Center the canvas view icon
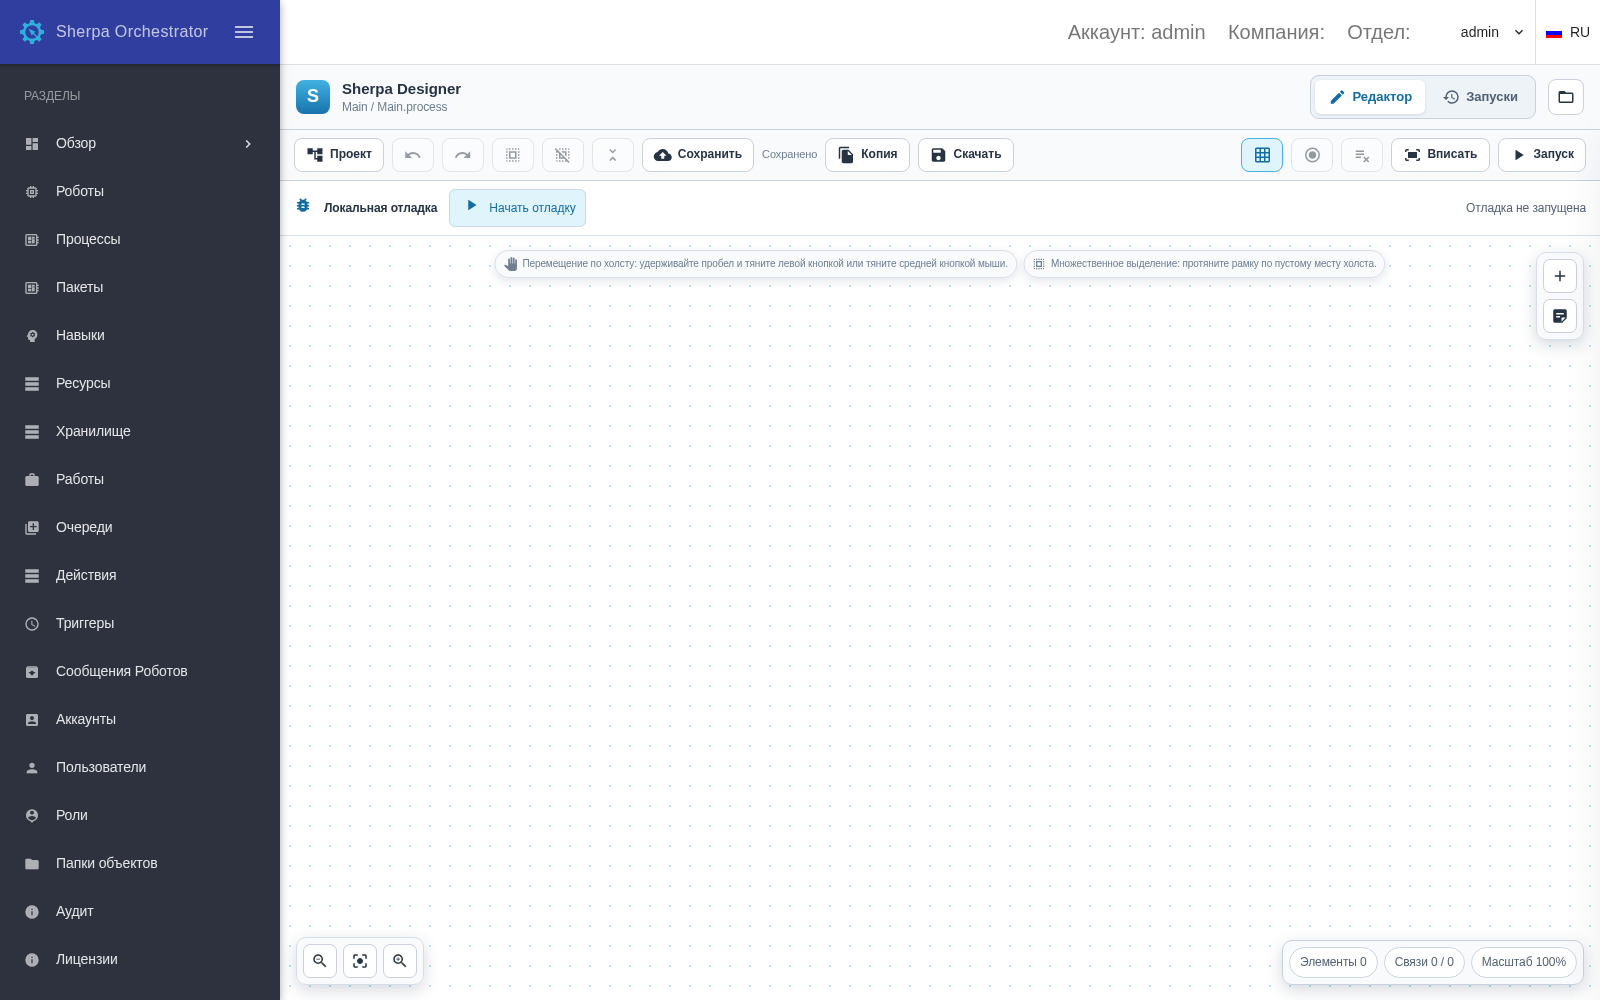Screen dimensions: 1600x1000 360,961
